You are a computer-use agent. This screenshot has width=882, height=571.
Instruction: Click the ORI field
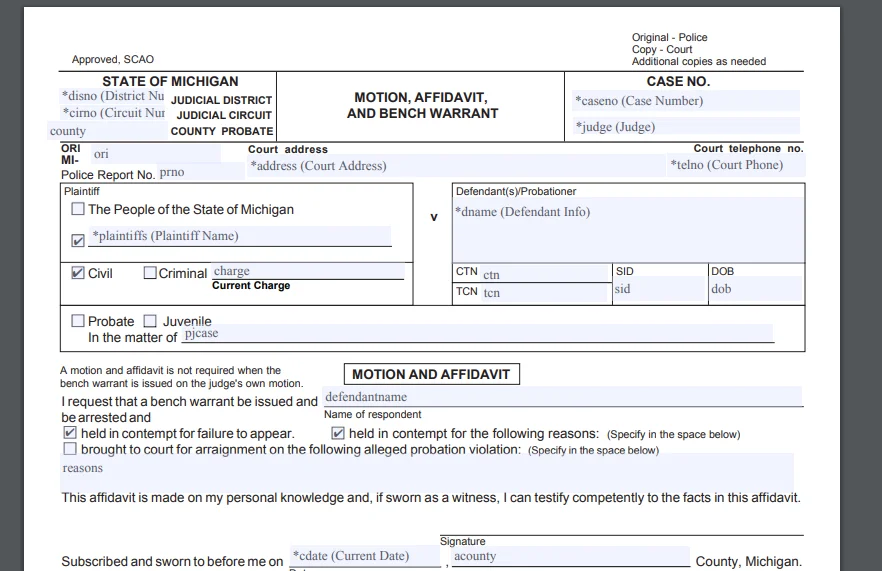(156, 154)
